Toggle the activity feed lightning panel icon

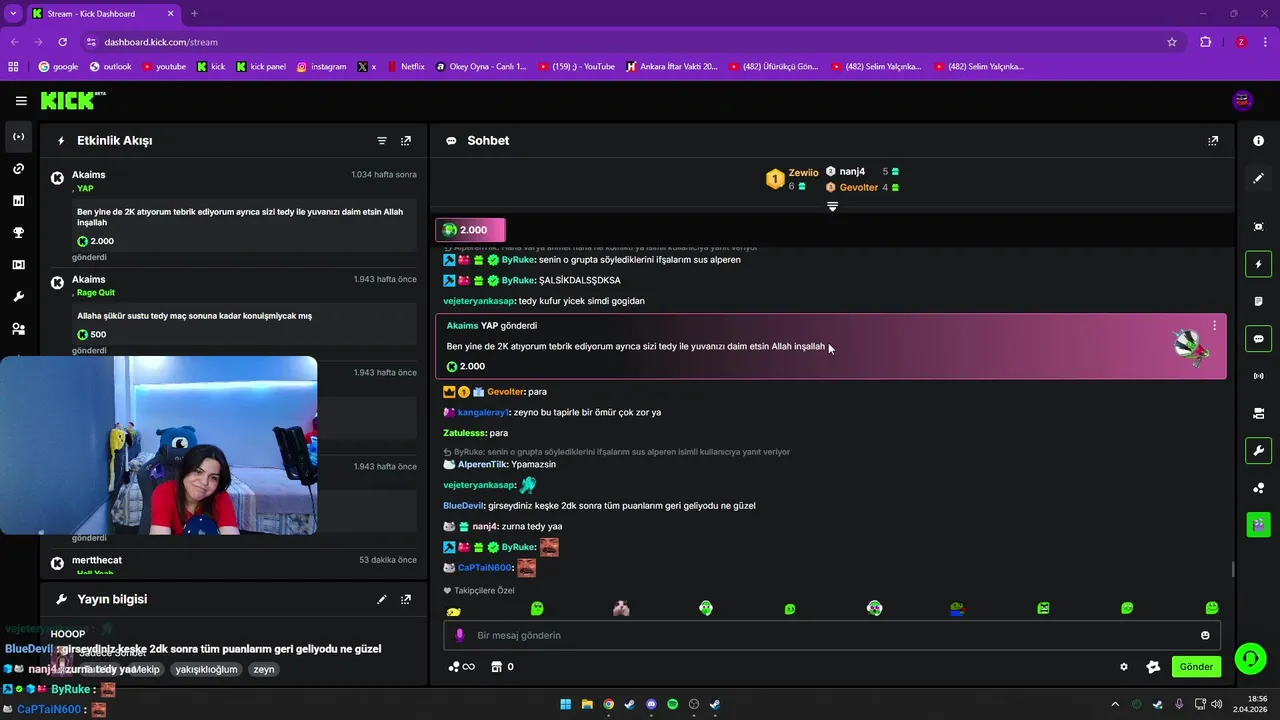(1259, 264)
